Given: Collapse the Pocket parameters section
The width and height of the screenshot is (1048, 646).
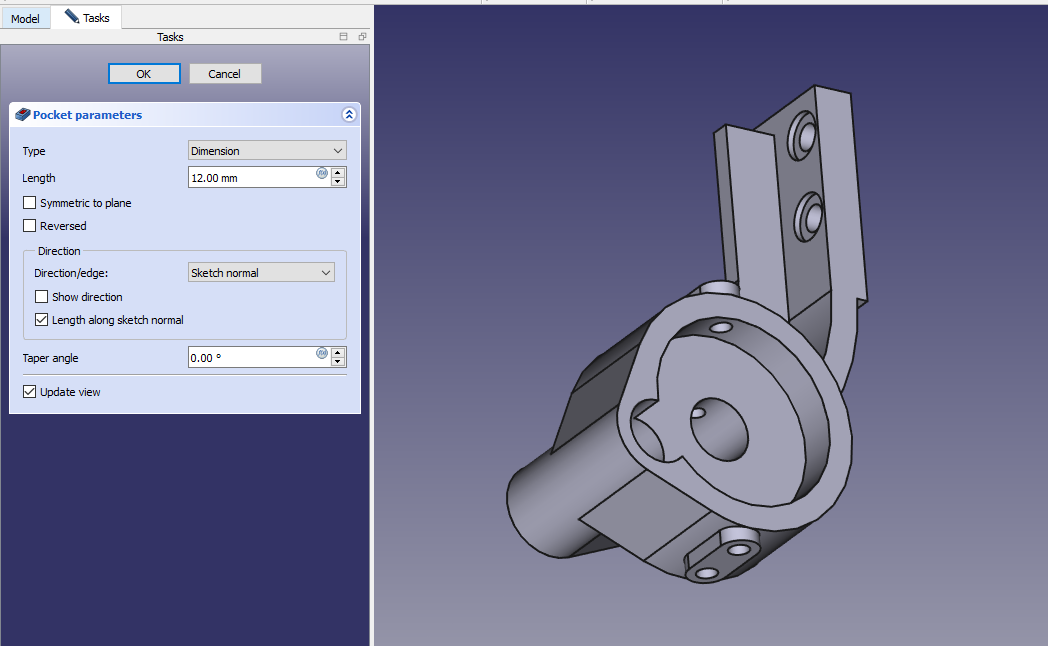Looking at the screenshot, I should [348, 115].
